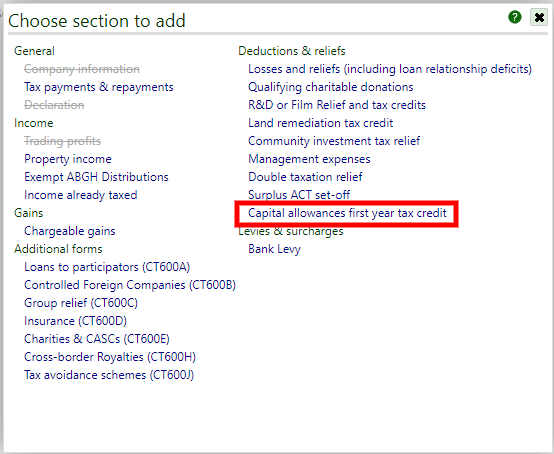
Task: Select Double taxation relief
Action: (x=305, y=177)
